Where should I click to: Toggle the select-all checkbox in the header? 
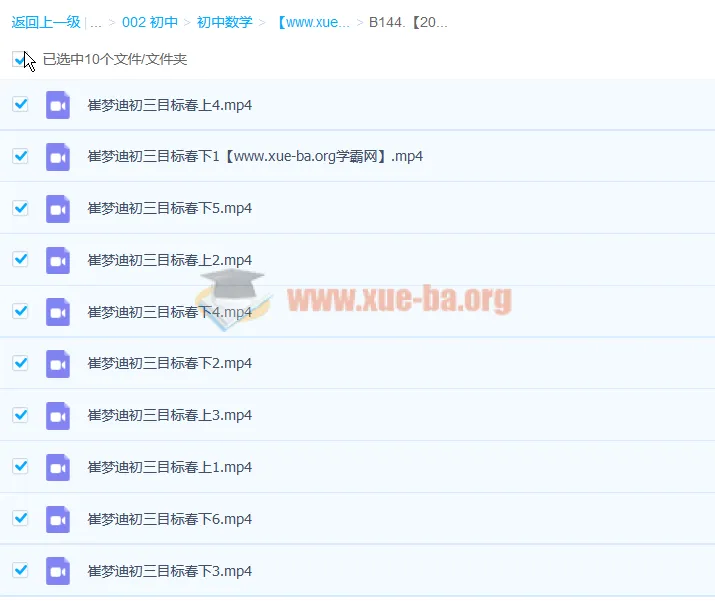point(20,59)
